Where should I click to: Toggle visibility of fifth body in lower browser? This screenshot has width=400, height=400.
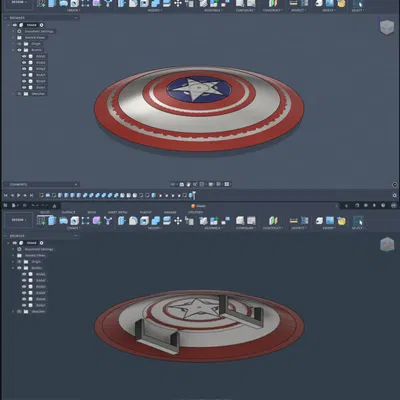[x=24, y=299]
